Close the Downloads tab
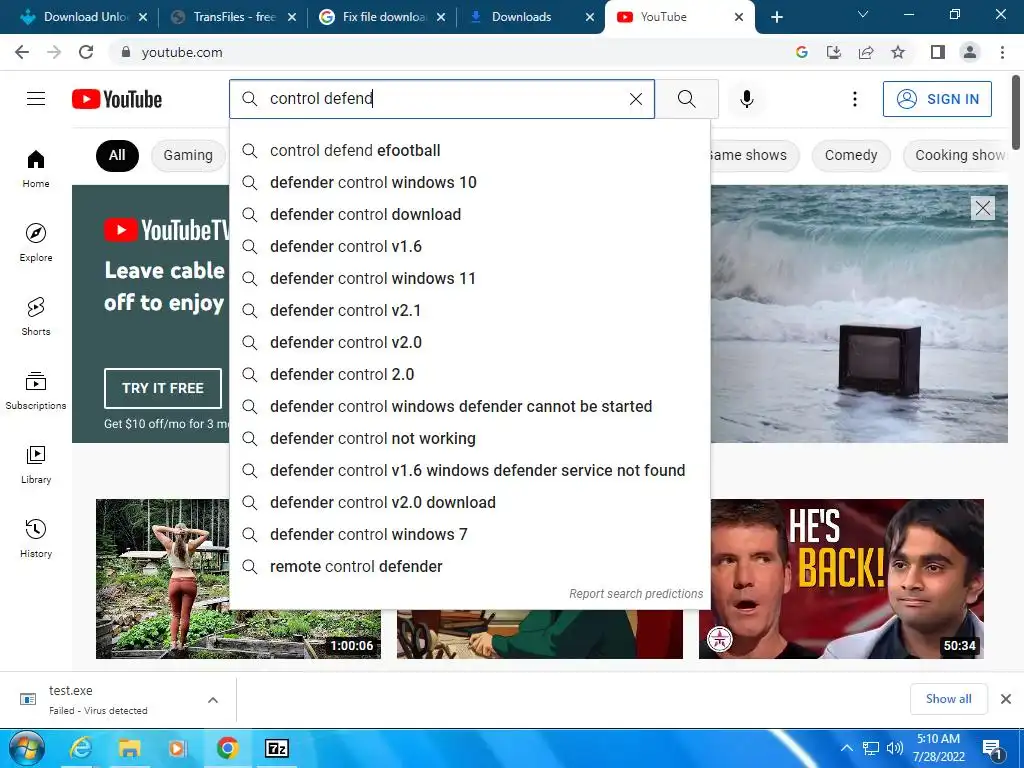1024x768 pixels. click(590, 17)
